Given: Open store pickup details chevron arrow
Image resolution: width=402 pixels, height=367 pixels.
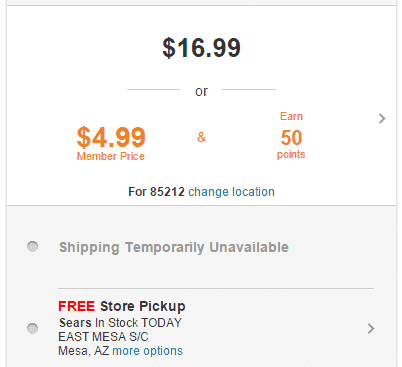Looking at the screenshot, I should pyautogui.click(x=371, y=329).
